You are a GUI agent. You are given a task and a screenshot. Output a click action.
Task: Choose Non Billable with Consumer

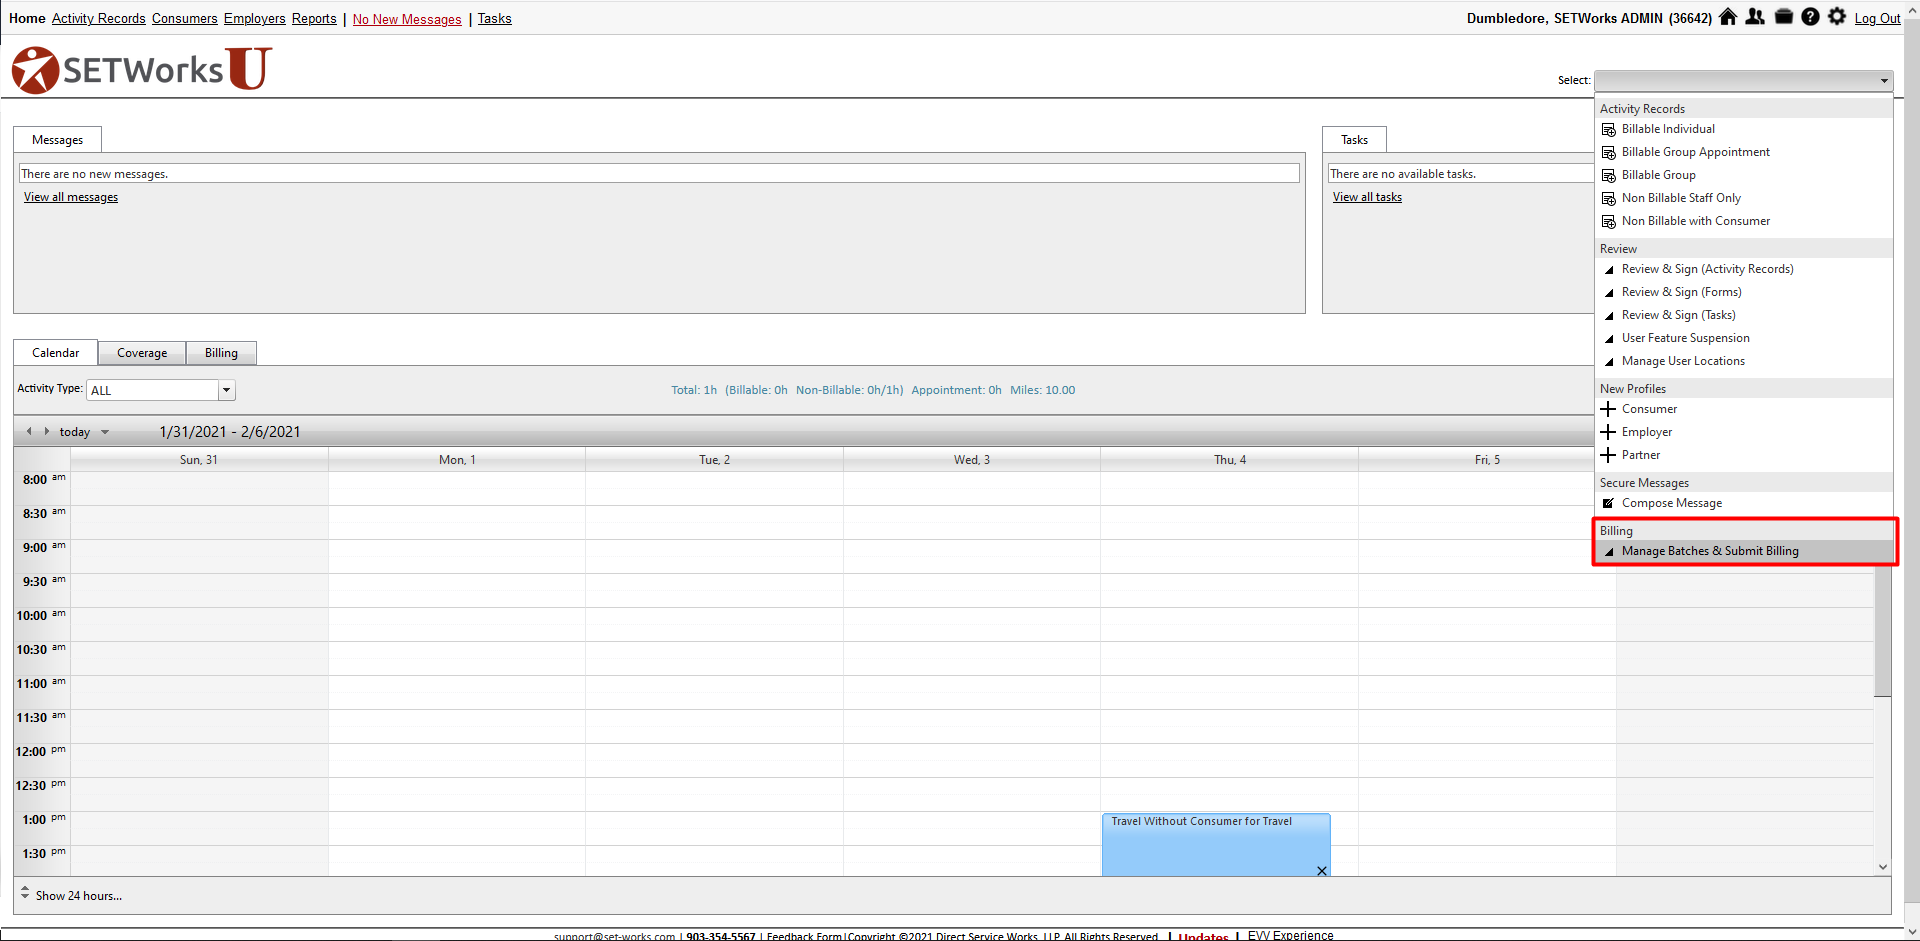1696,221
